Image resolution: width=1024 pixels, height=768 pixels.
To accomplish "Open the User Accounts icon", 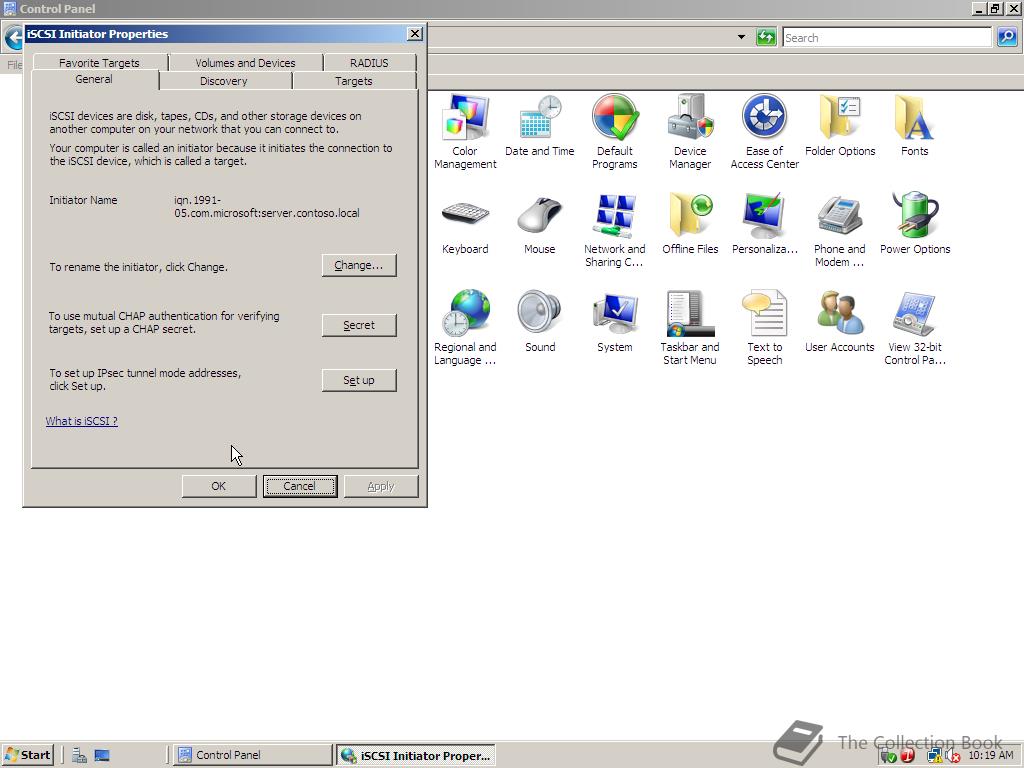I will (x=840, y=321).
